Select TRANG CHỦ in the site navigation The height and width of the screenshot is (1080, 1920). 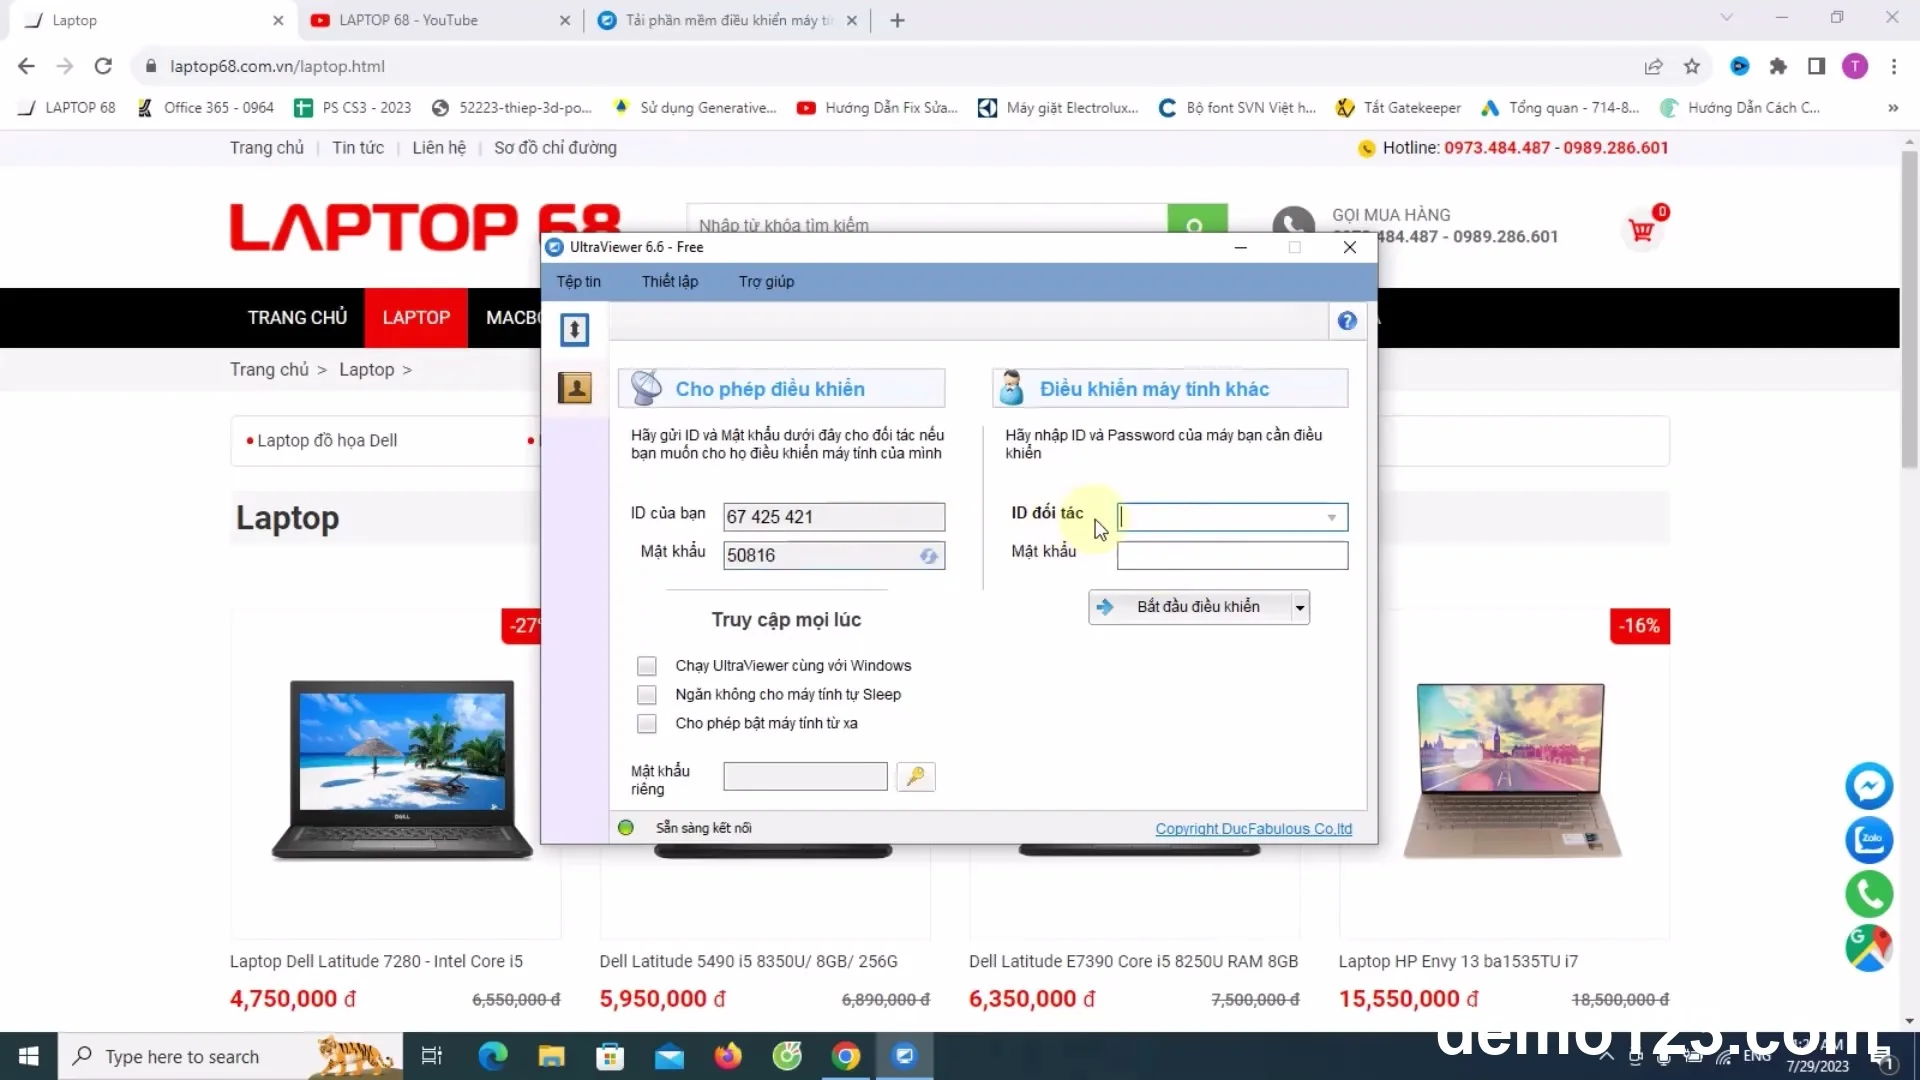(298, 318)
